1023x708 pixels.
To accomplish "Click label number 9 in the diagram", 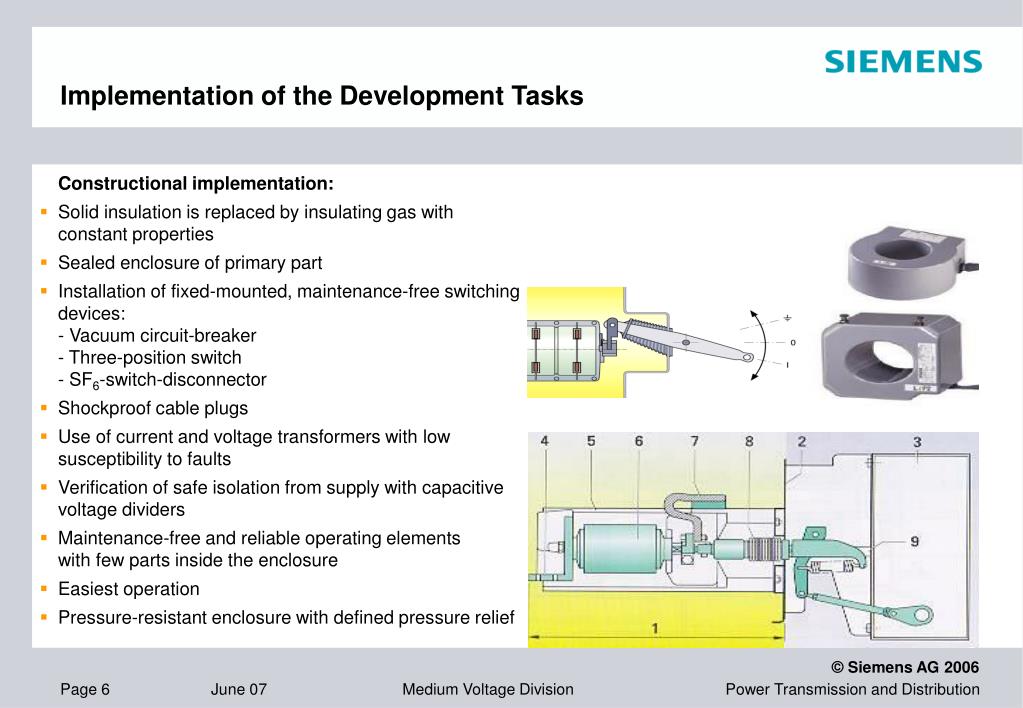I will coord(913,541).
